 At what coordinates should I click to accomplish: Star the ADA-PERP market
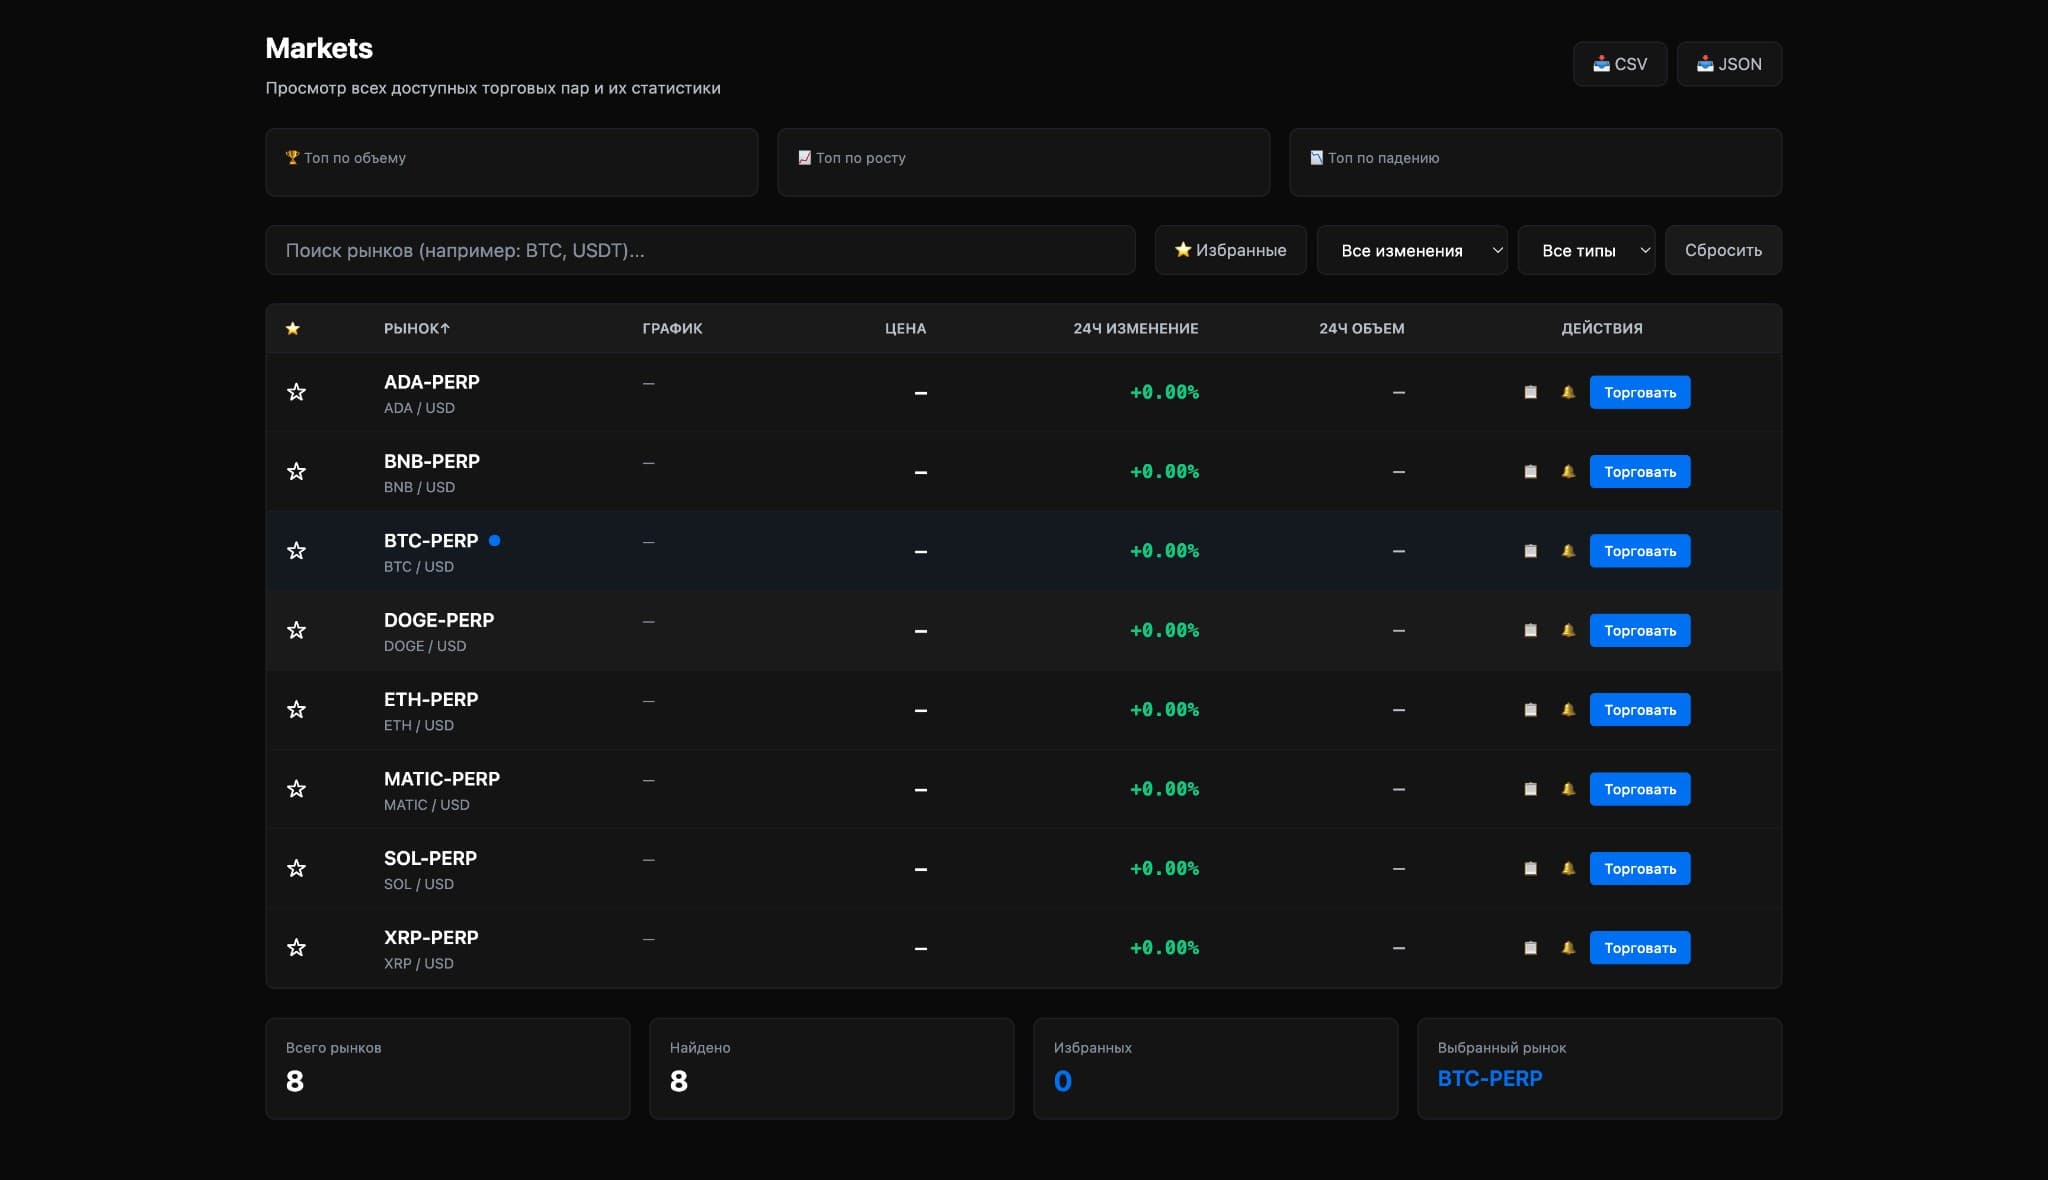pyautogui.click(x=297, y=392)
